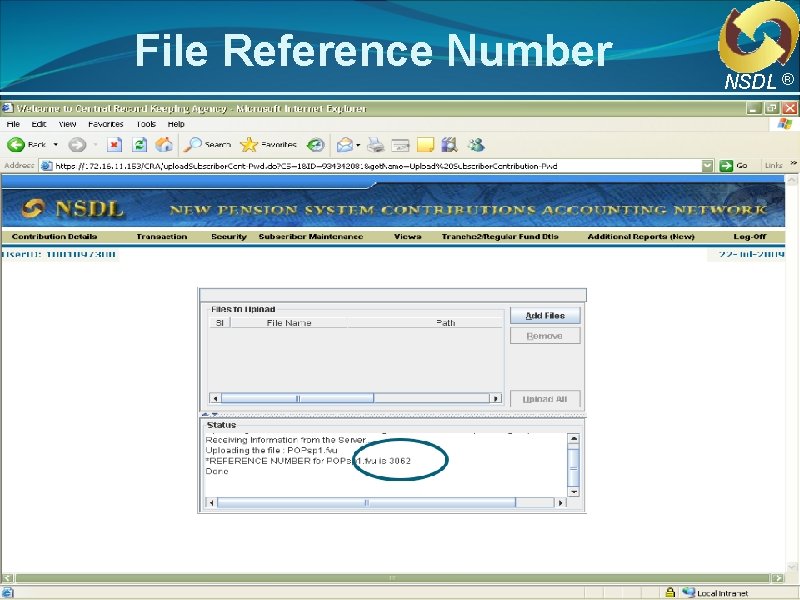This screenshot has width=800, height=600.
Task: Refresh the page with green arrows icon
Action: (139, 145)
